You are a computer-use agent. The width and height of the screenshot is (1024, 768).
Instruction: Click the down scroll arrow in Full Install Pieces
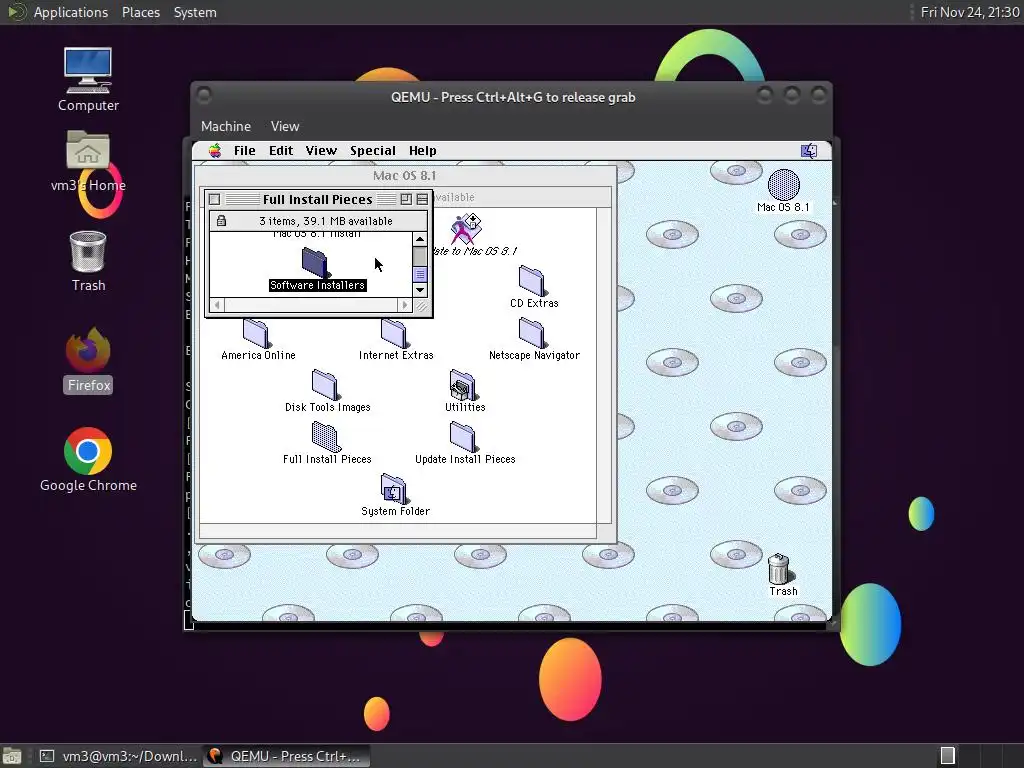[420, 289]
